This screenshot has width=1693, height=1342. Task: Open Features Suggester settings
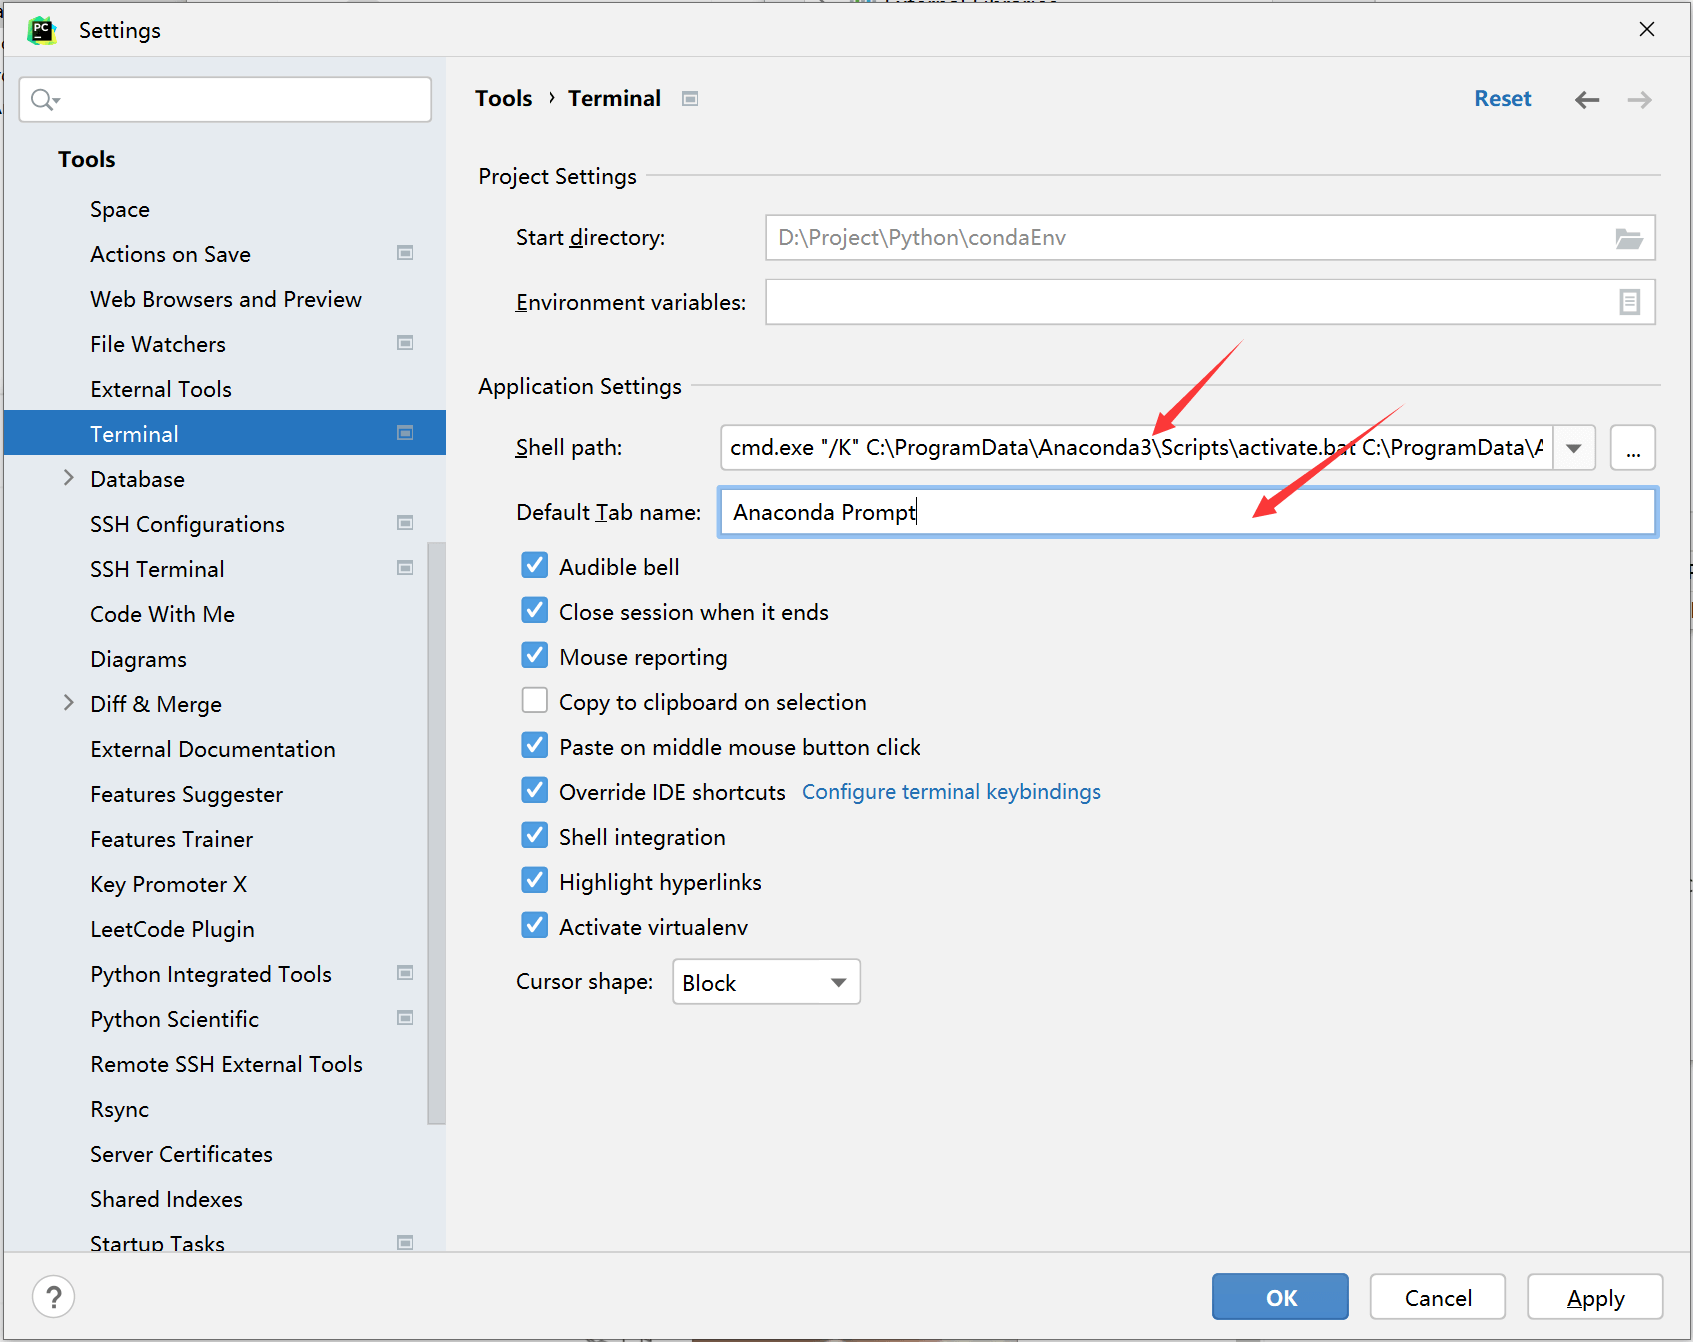[x=186, y=794]
